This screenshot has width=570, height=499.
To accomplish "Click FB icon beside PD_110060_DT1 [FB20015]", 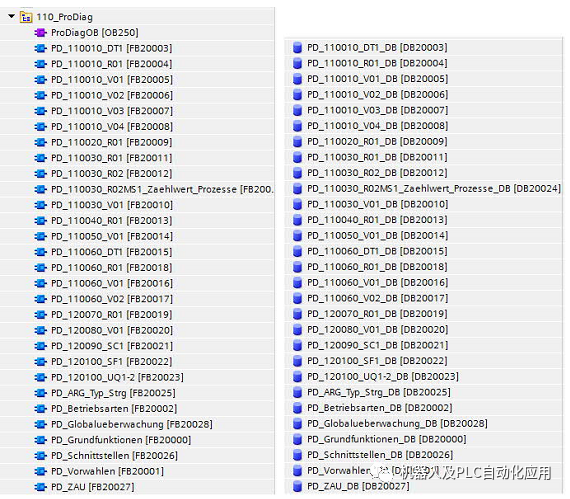I will [40, 252].
